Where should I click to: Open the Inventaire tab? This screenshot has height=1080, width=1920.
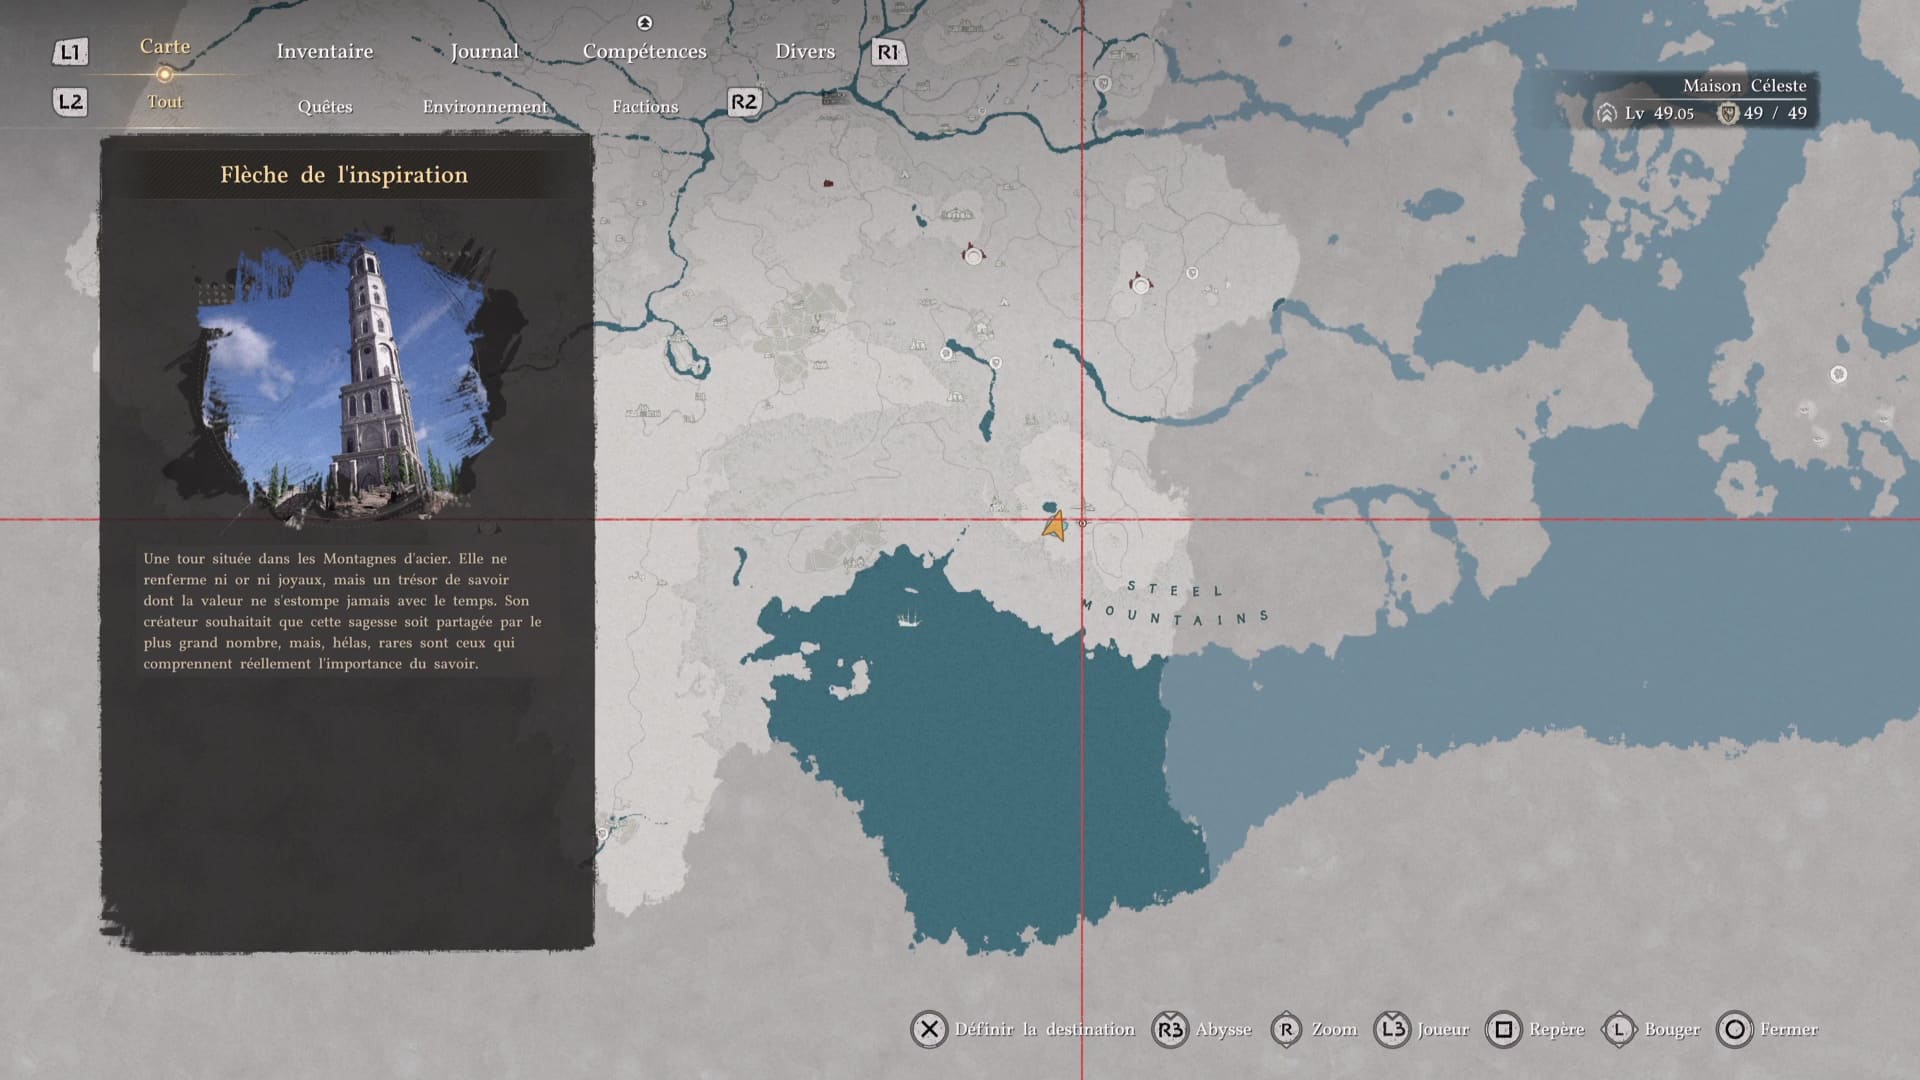tap(324, 51)
